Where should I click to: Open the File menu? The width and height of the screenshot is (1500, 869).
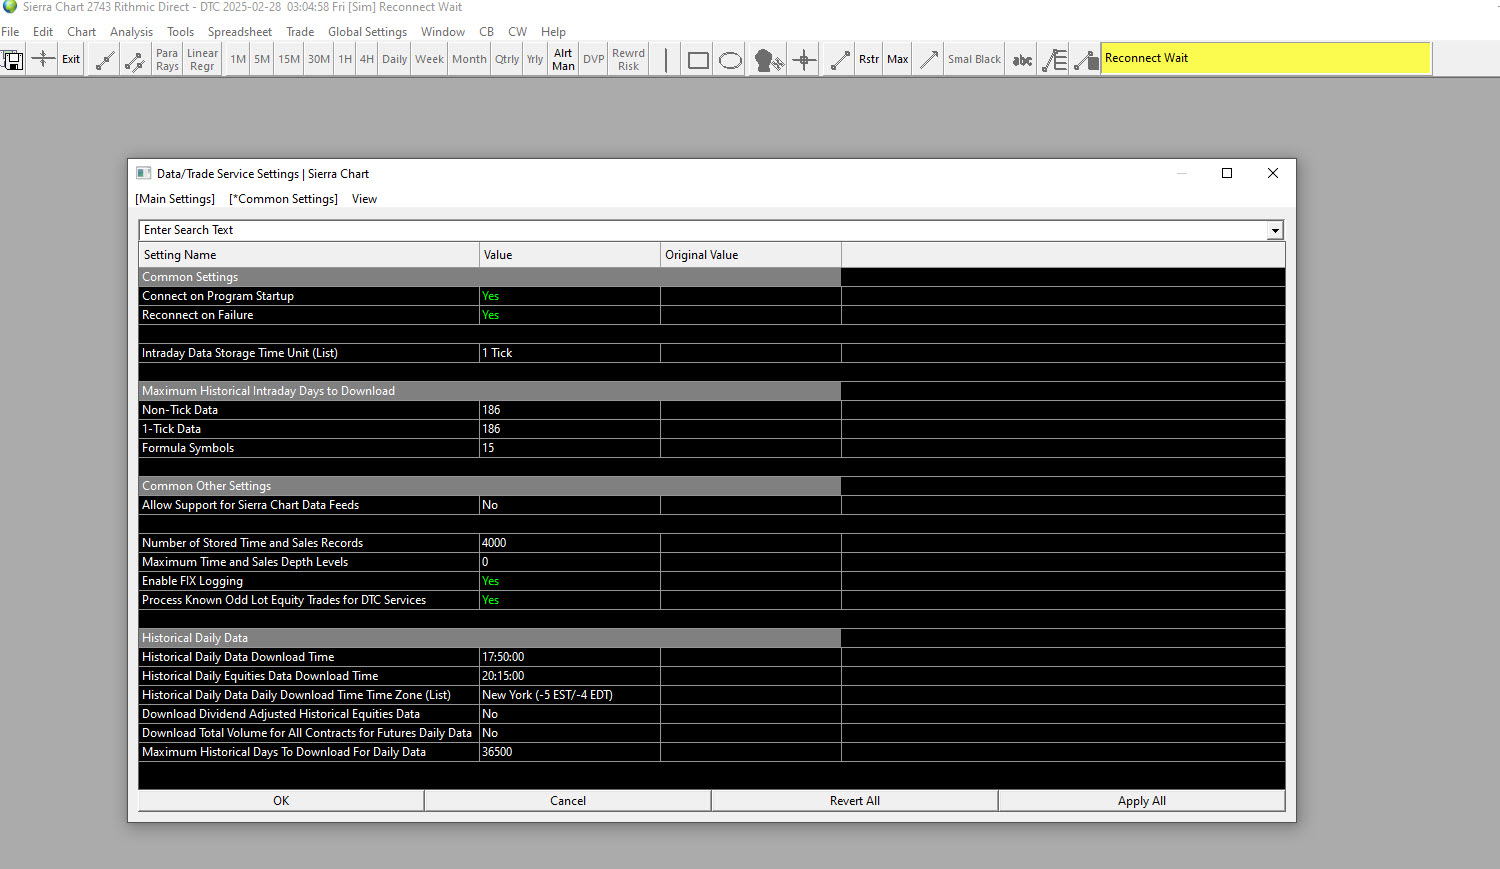pyautogui.click(x=10, y=32)
